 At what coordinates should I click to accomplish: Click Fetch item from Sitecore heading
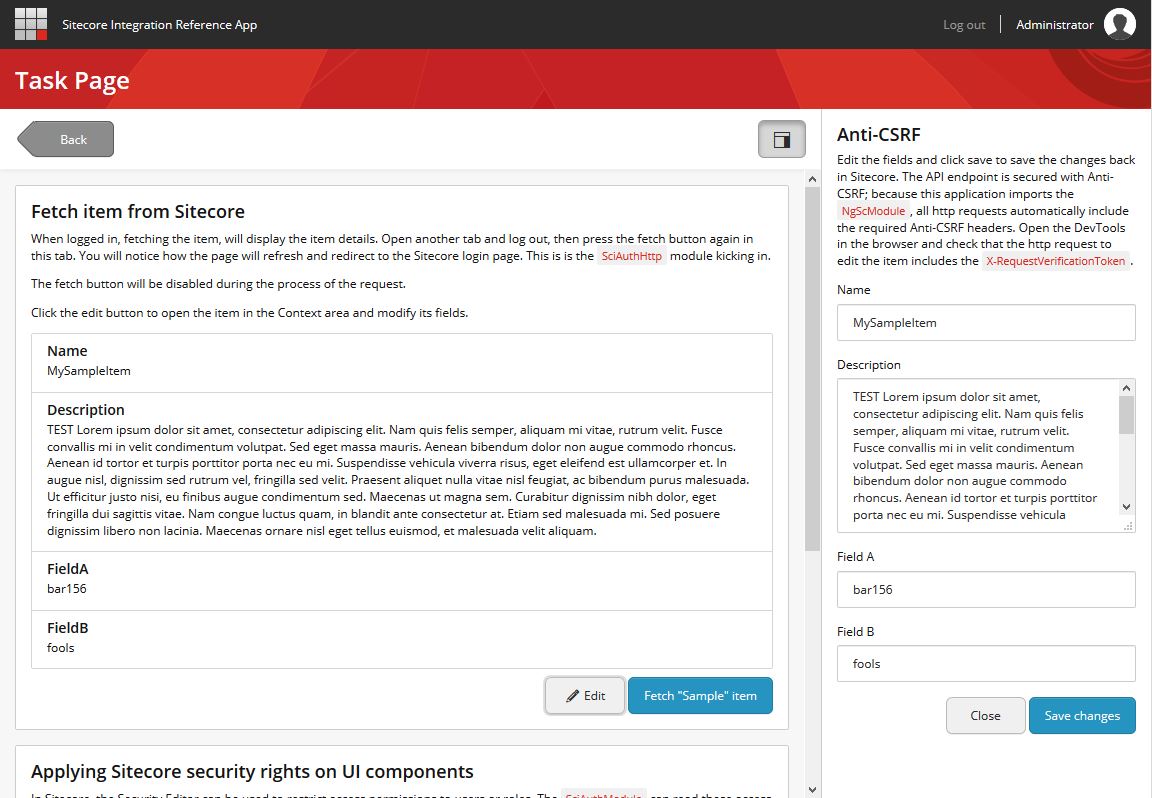[x=138, y=212]
